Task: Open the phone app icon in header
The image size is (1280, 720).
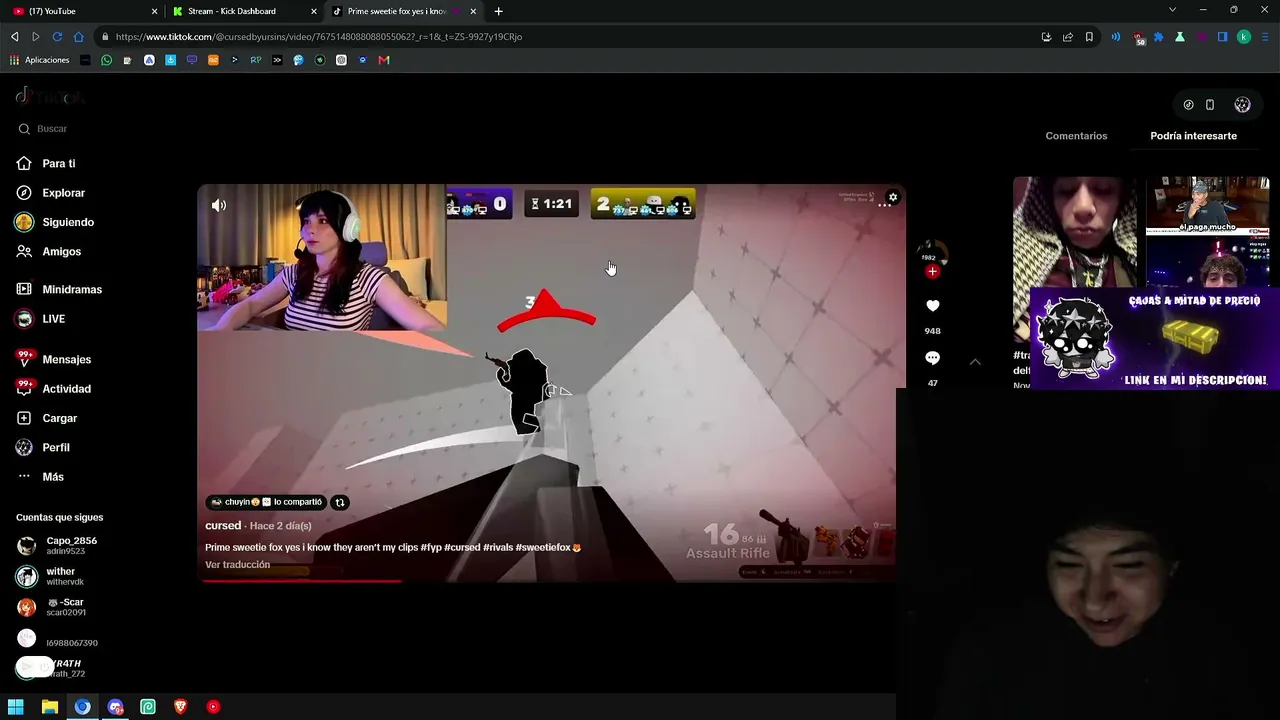Action: (x=1210, y=105)
